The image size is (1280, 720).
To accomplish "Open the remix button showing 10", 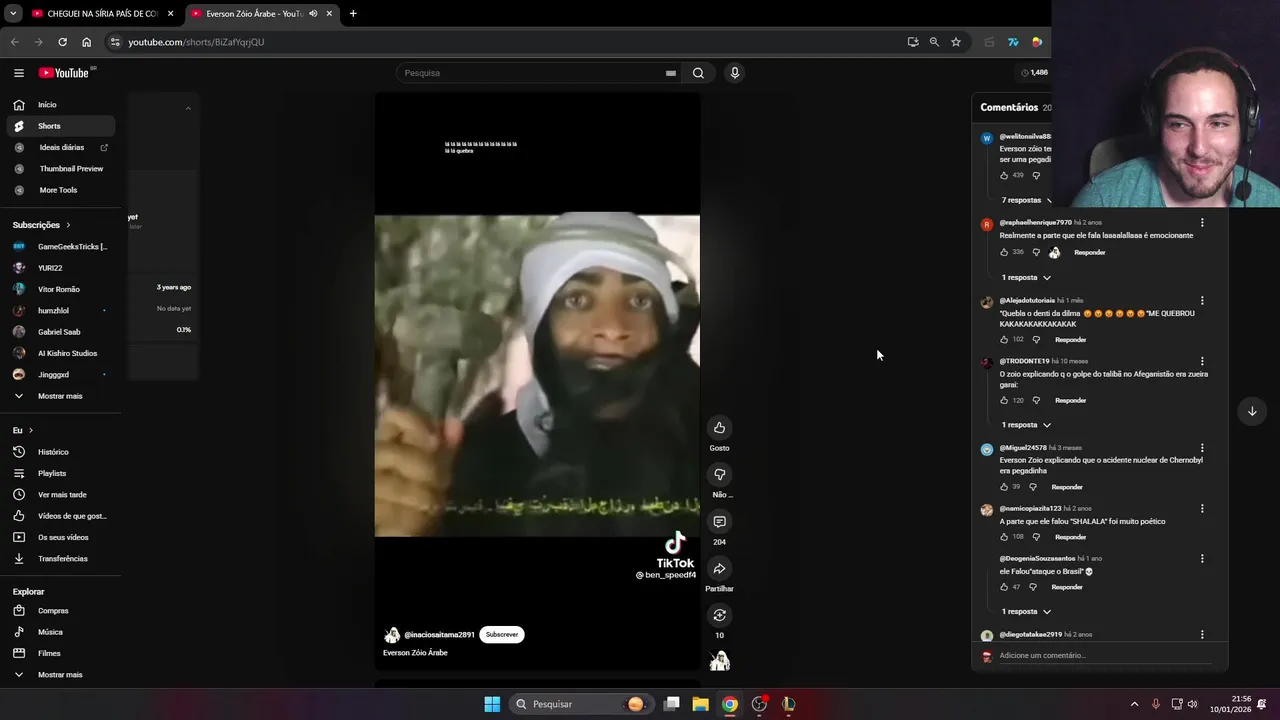I will 719,615.
